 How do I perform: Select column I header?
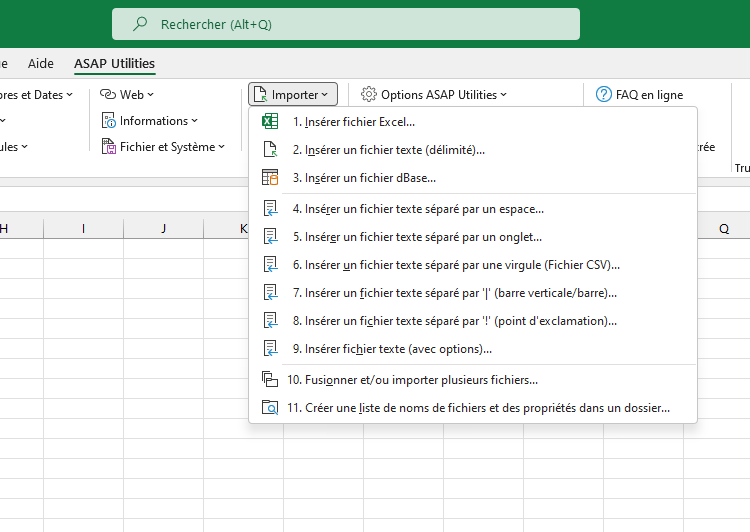tap(83, 229)
